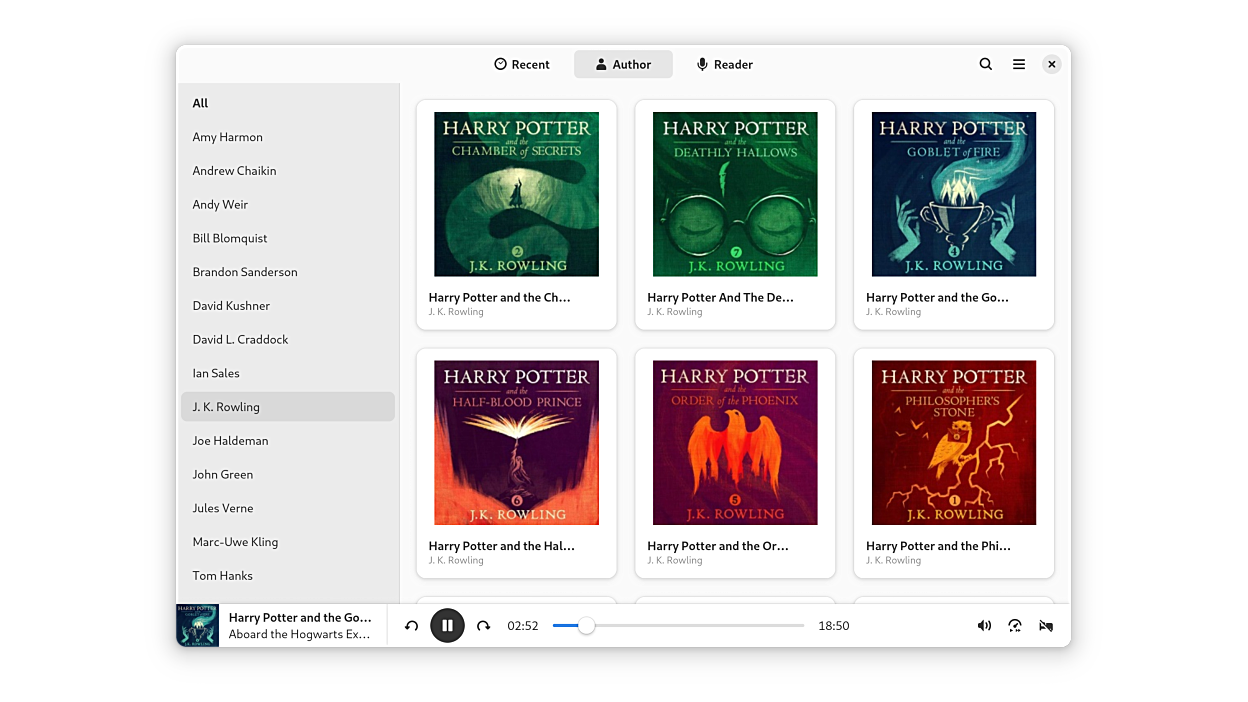
Task: Open the playback speed settings
Action: [x=1015, y=626]
